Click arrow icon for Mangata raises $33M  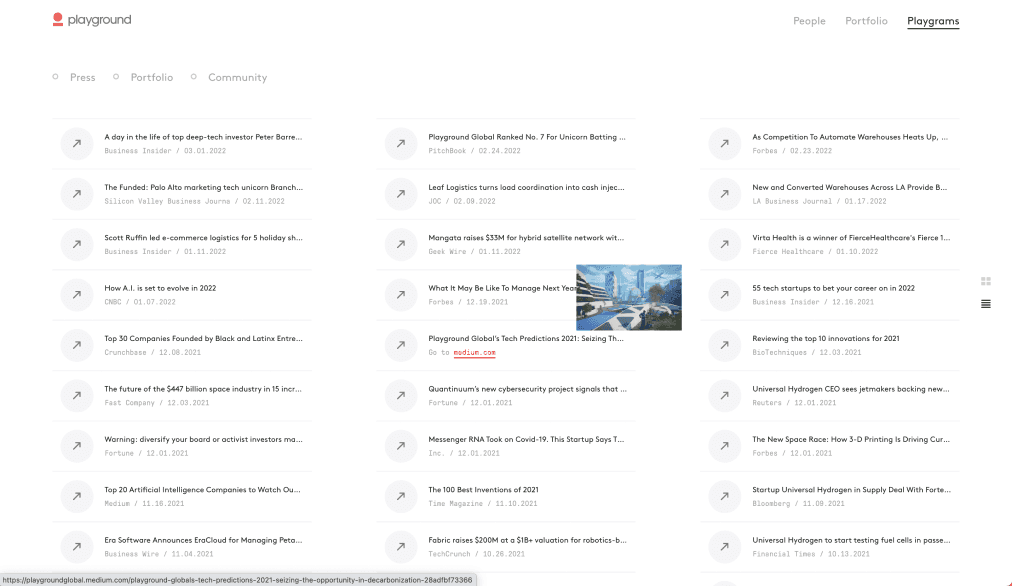[x=401, y=244]
